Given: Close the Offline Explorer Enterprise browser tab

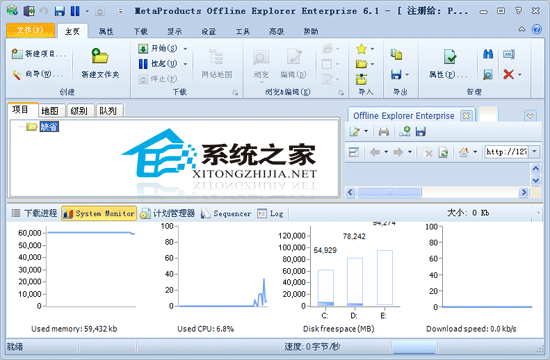Looking at the screenshot, I should [x=466, y=115].
